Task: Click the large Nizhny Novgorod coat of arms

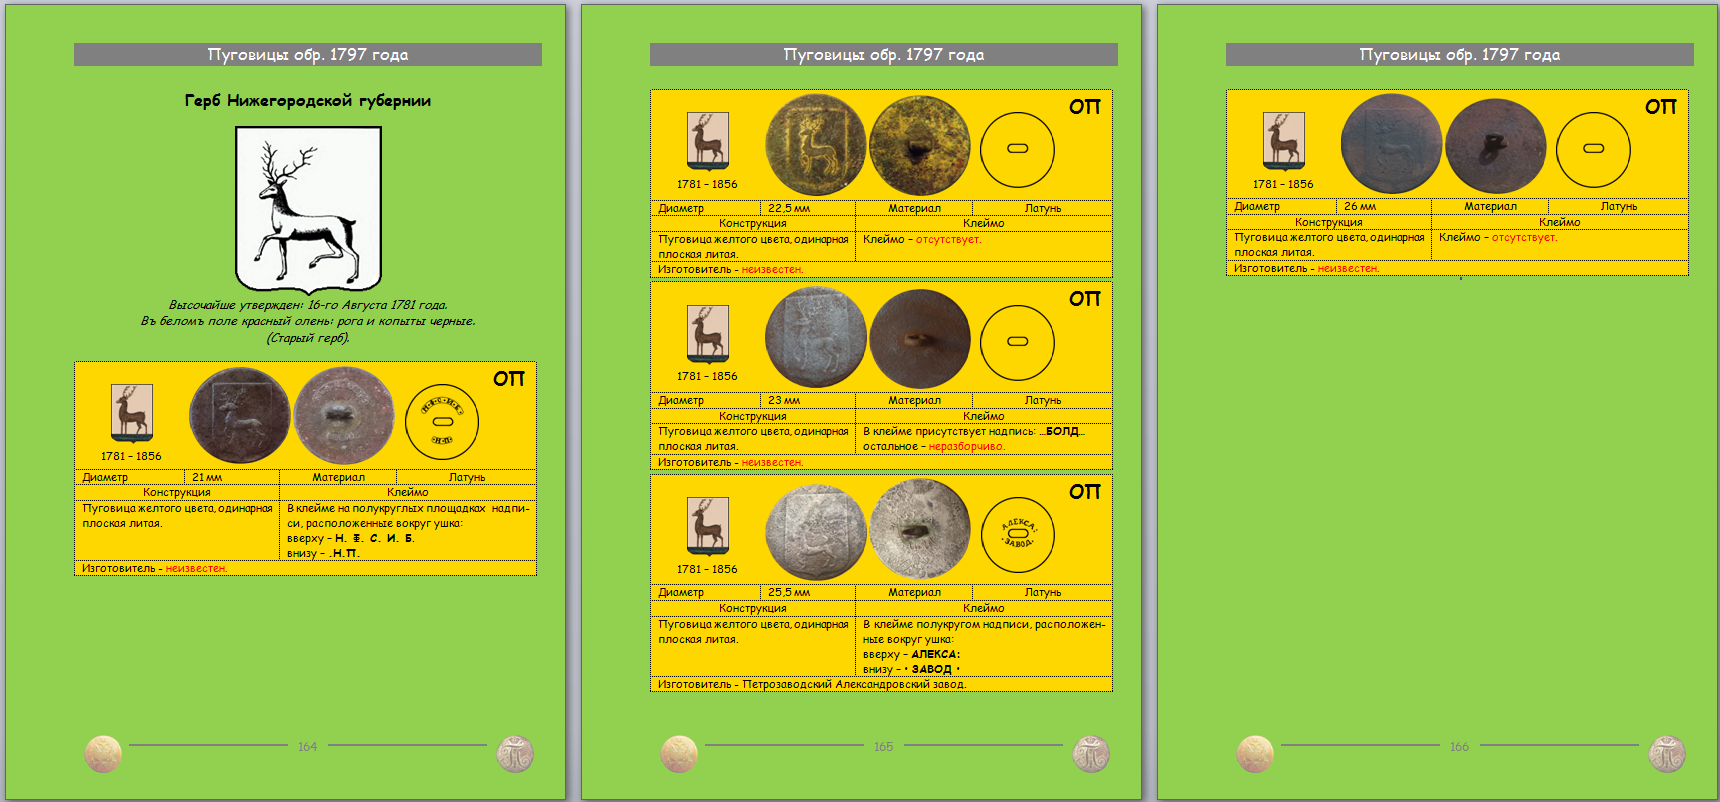Action: pyautogui.click(x=308, y=209)
